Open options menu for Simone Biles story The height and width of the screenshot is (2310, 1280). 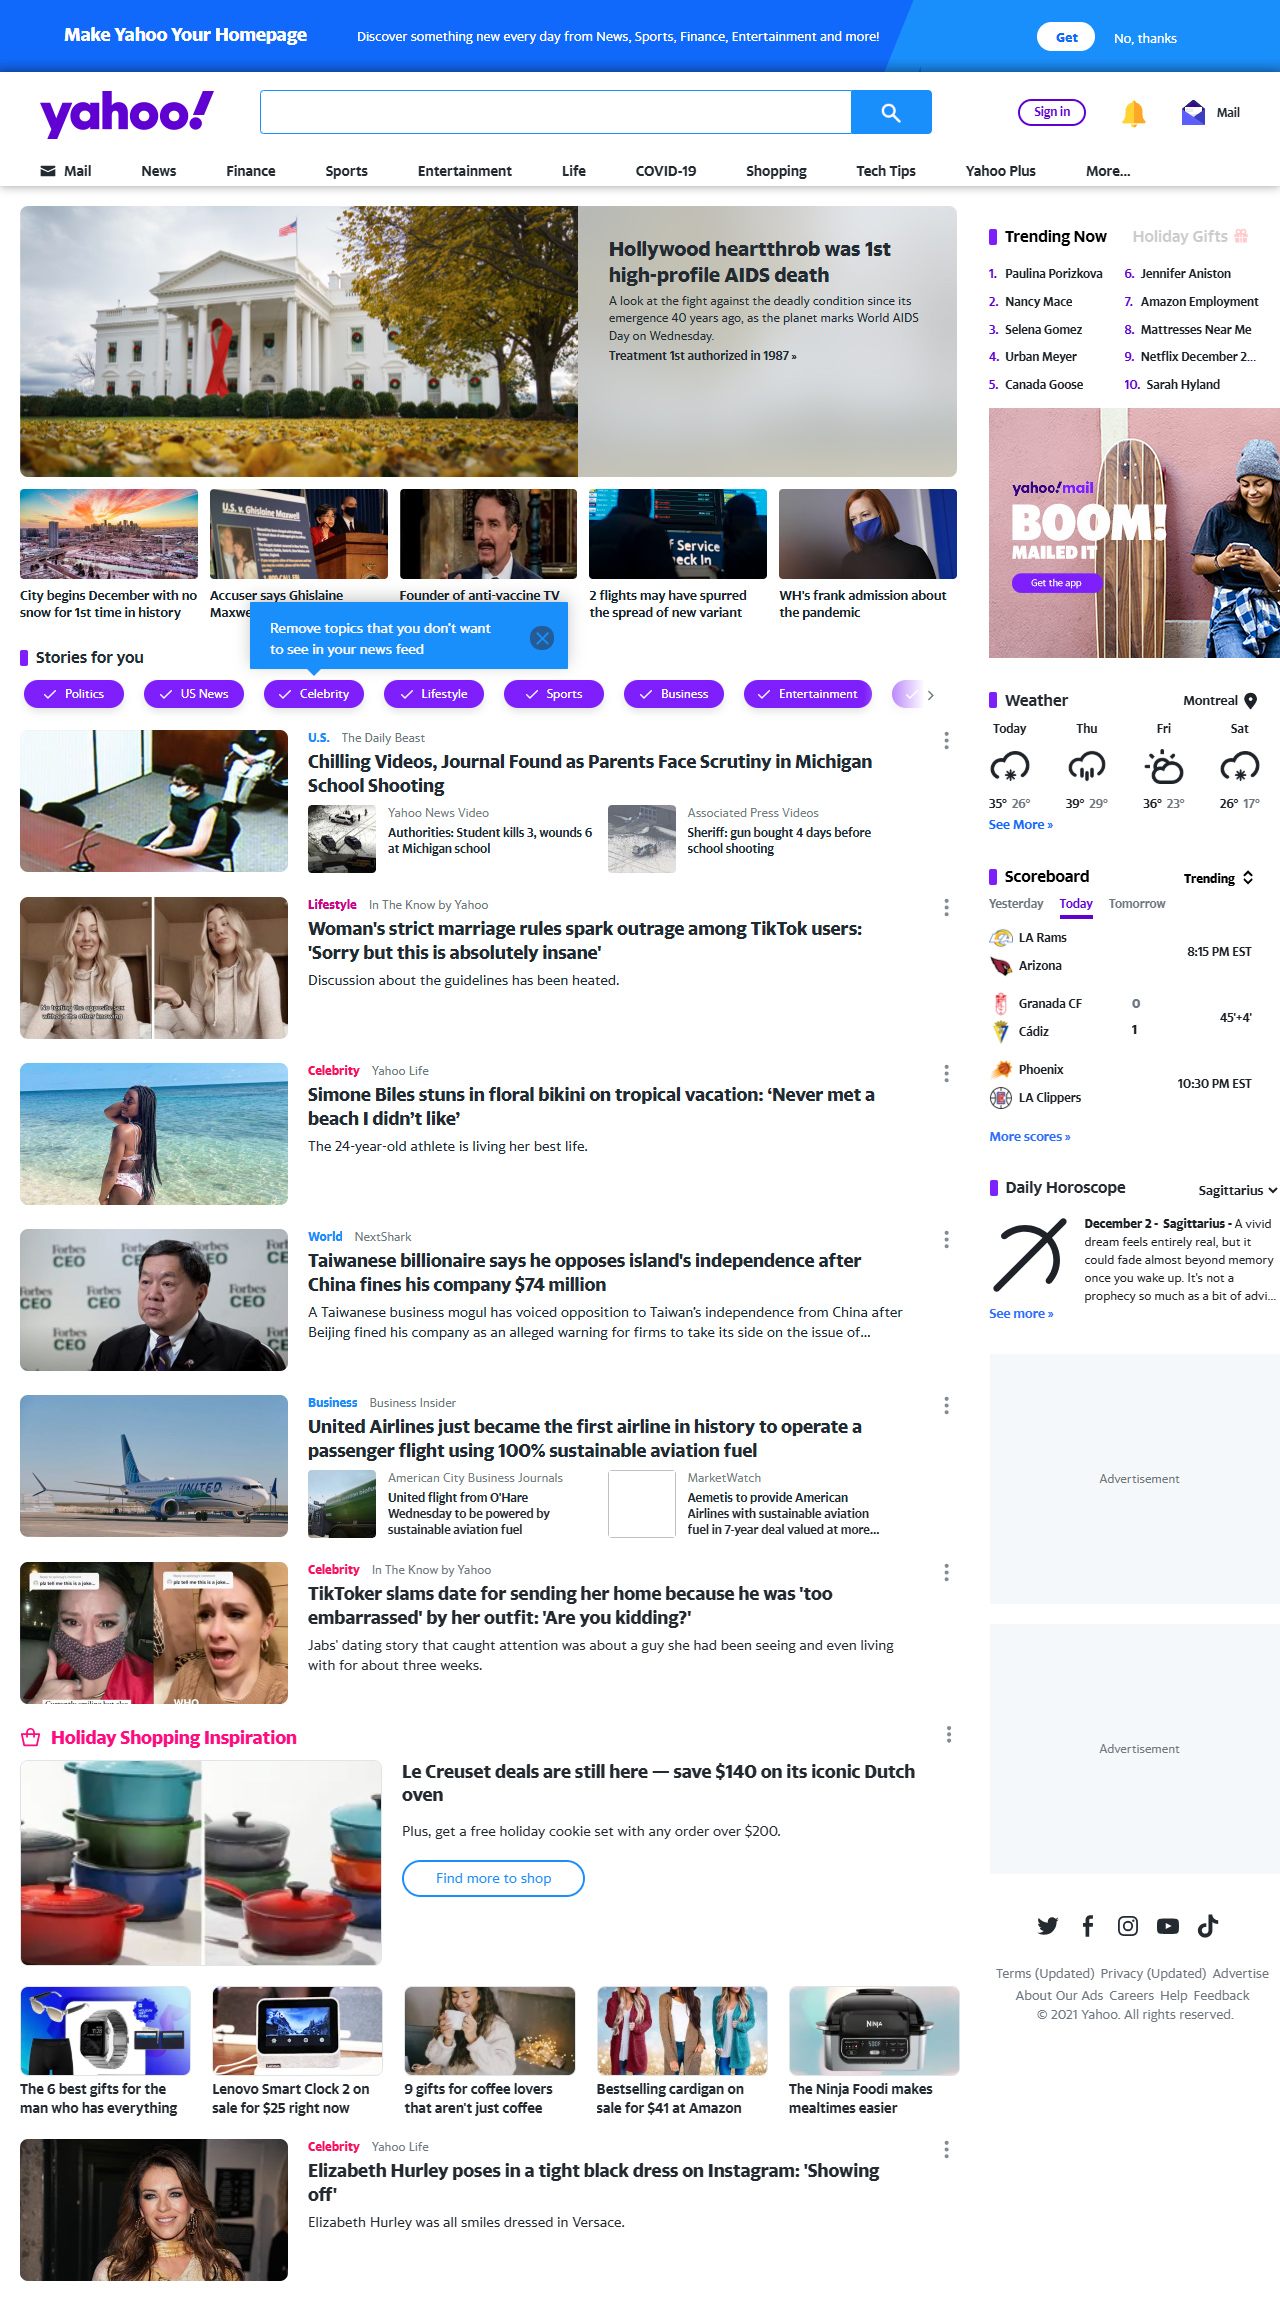(x=946, y=1073)
